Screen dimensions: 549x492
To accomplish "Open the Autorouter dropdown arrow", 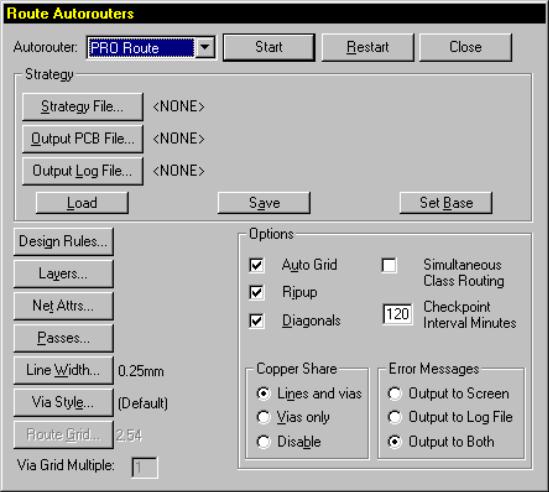I will click(205, 48).
